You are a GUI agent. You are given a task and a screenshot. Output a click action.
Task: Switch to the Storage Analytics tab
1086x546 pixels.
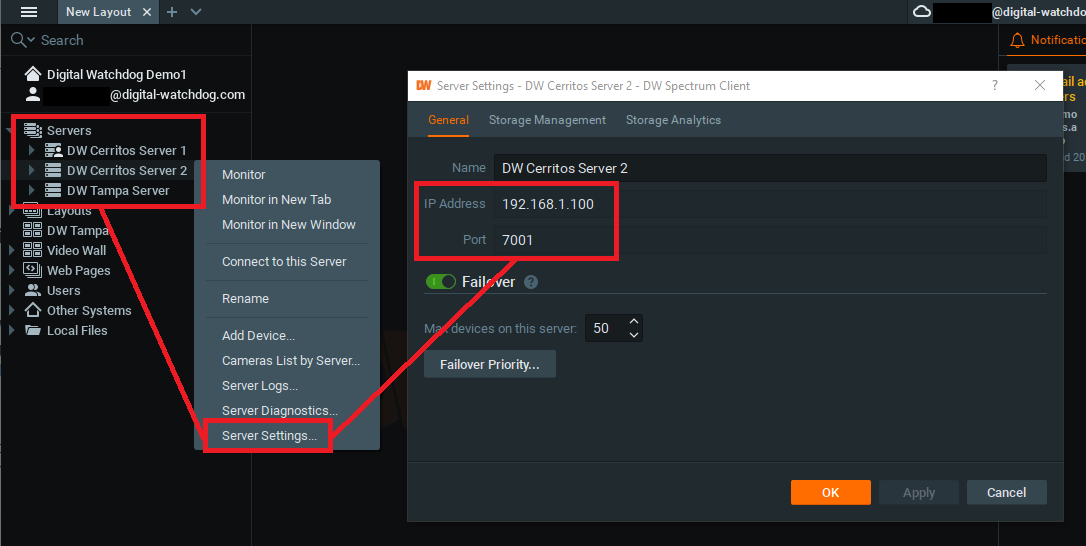tap(673, 120)
